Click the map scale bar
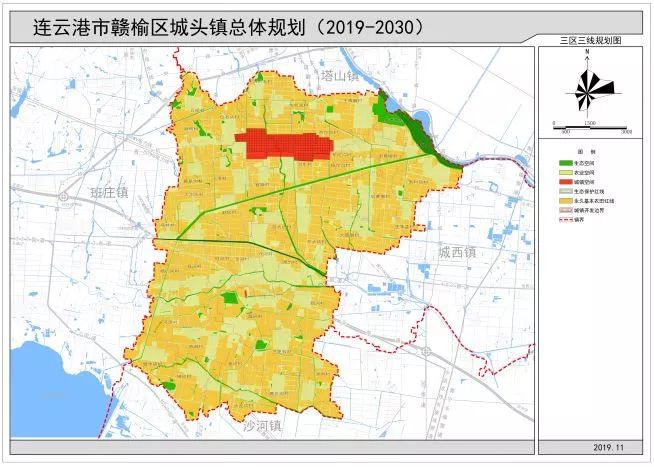The width and height of the screenshot is (654, 467). tap(591, 127)
